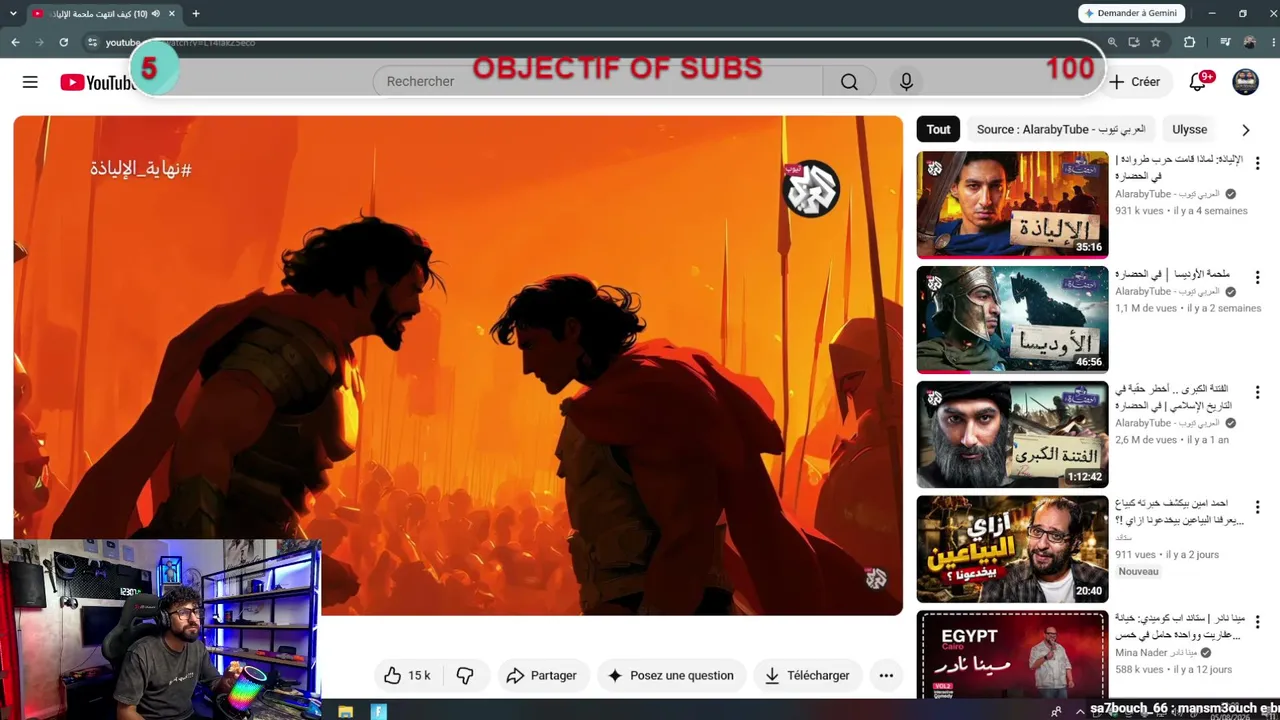Open the 35:16 Iliad video thumbnail

click(1012, 205)
